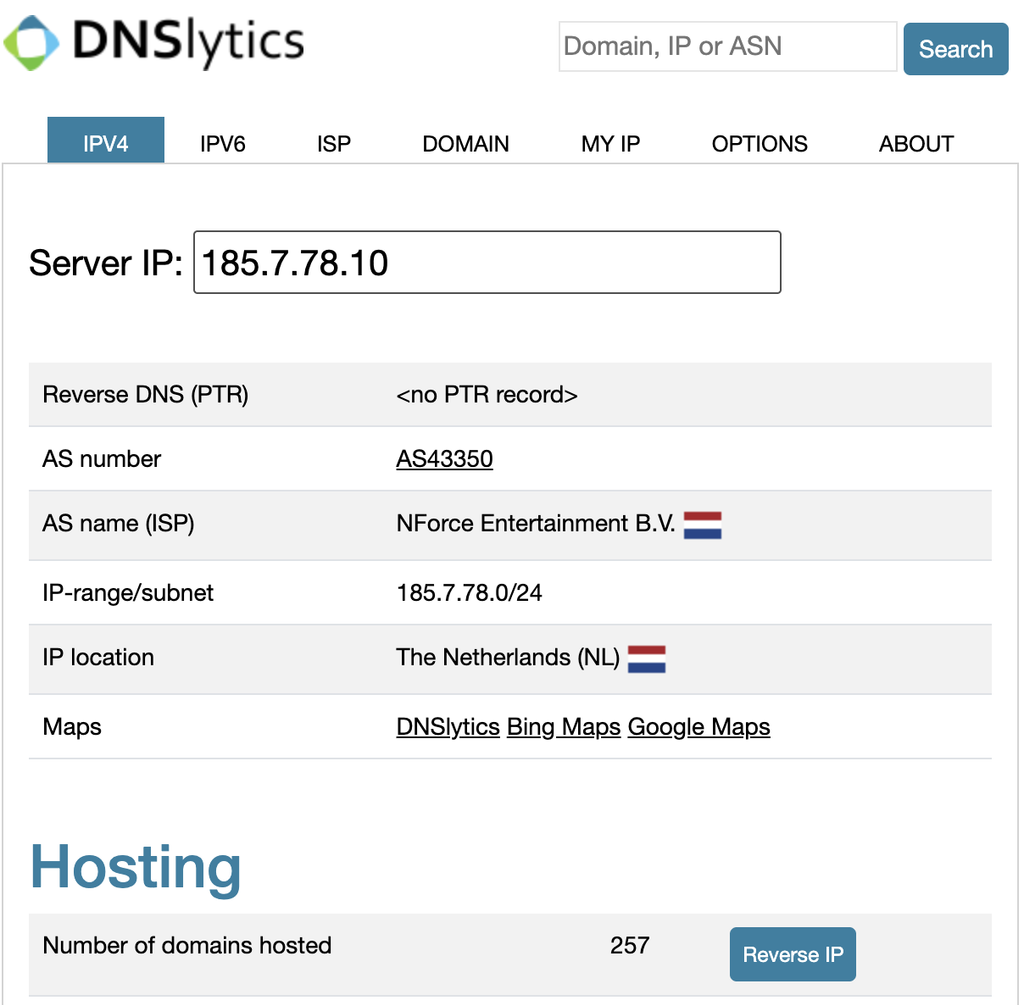Switch to the IPV4 tab
Image resolution: width=1024 pixels, height=1005 pixels.
pyautogui.click(x=106, y=140)
